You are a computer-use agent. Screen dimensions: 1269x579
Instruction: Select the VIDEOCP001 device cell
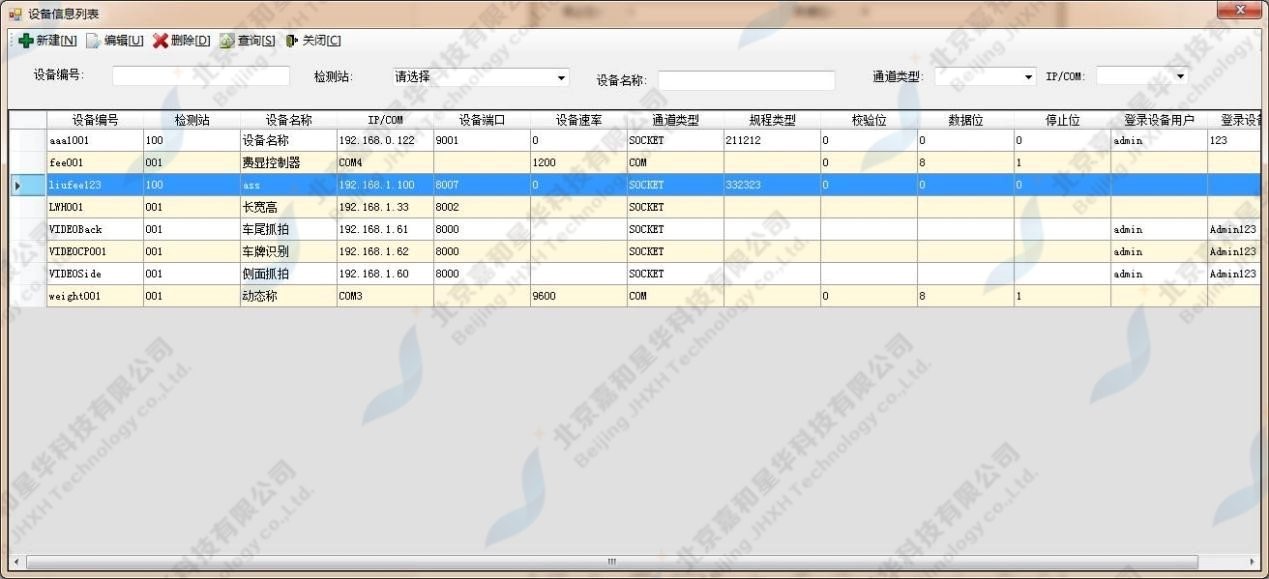(x=95, y=251)
